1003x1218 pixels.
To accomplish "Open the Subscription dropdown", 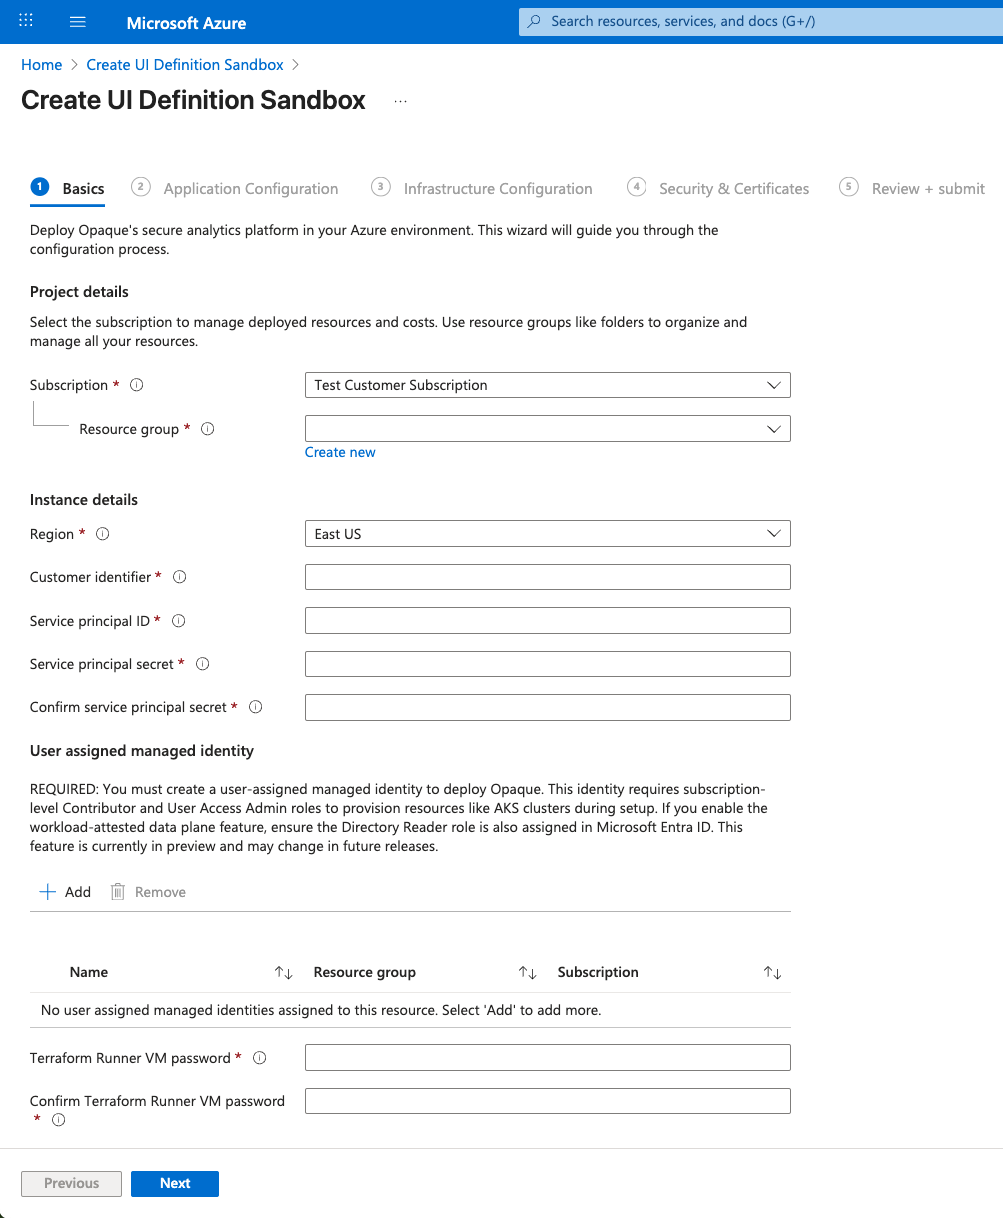I will tap(547, 385).
